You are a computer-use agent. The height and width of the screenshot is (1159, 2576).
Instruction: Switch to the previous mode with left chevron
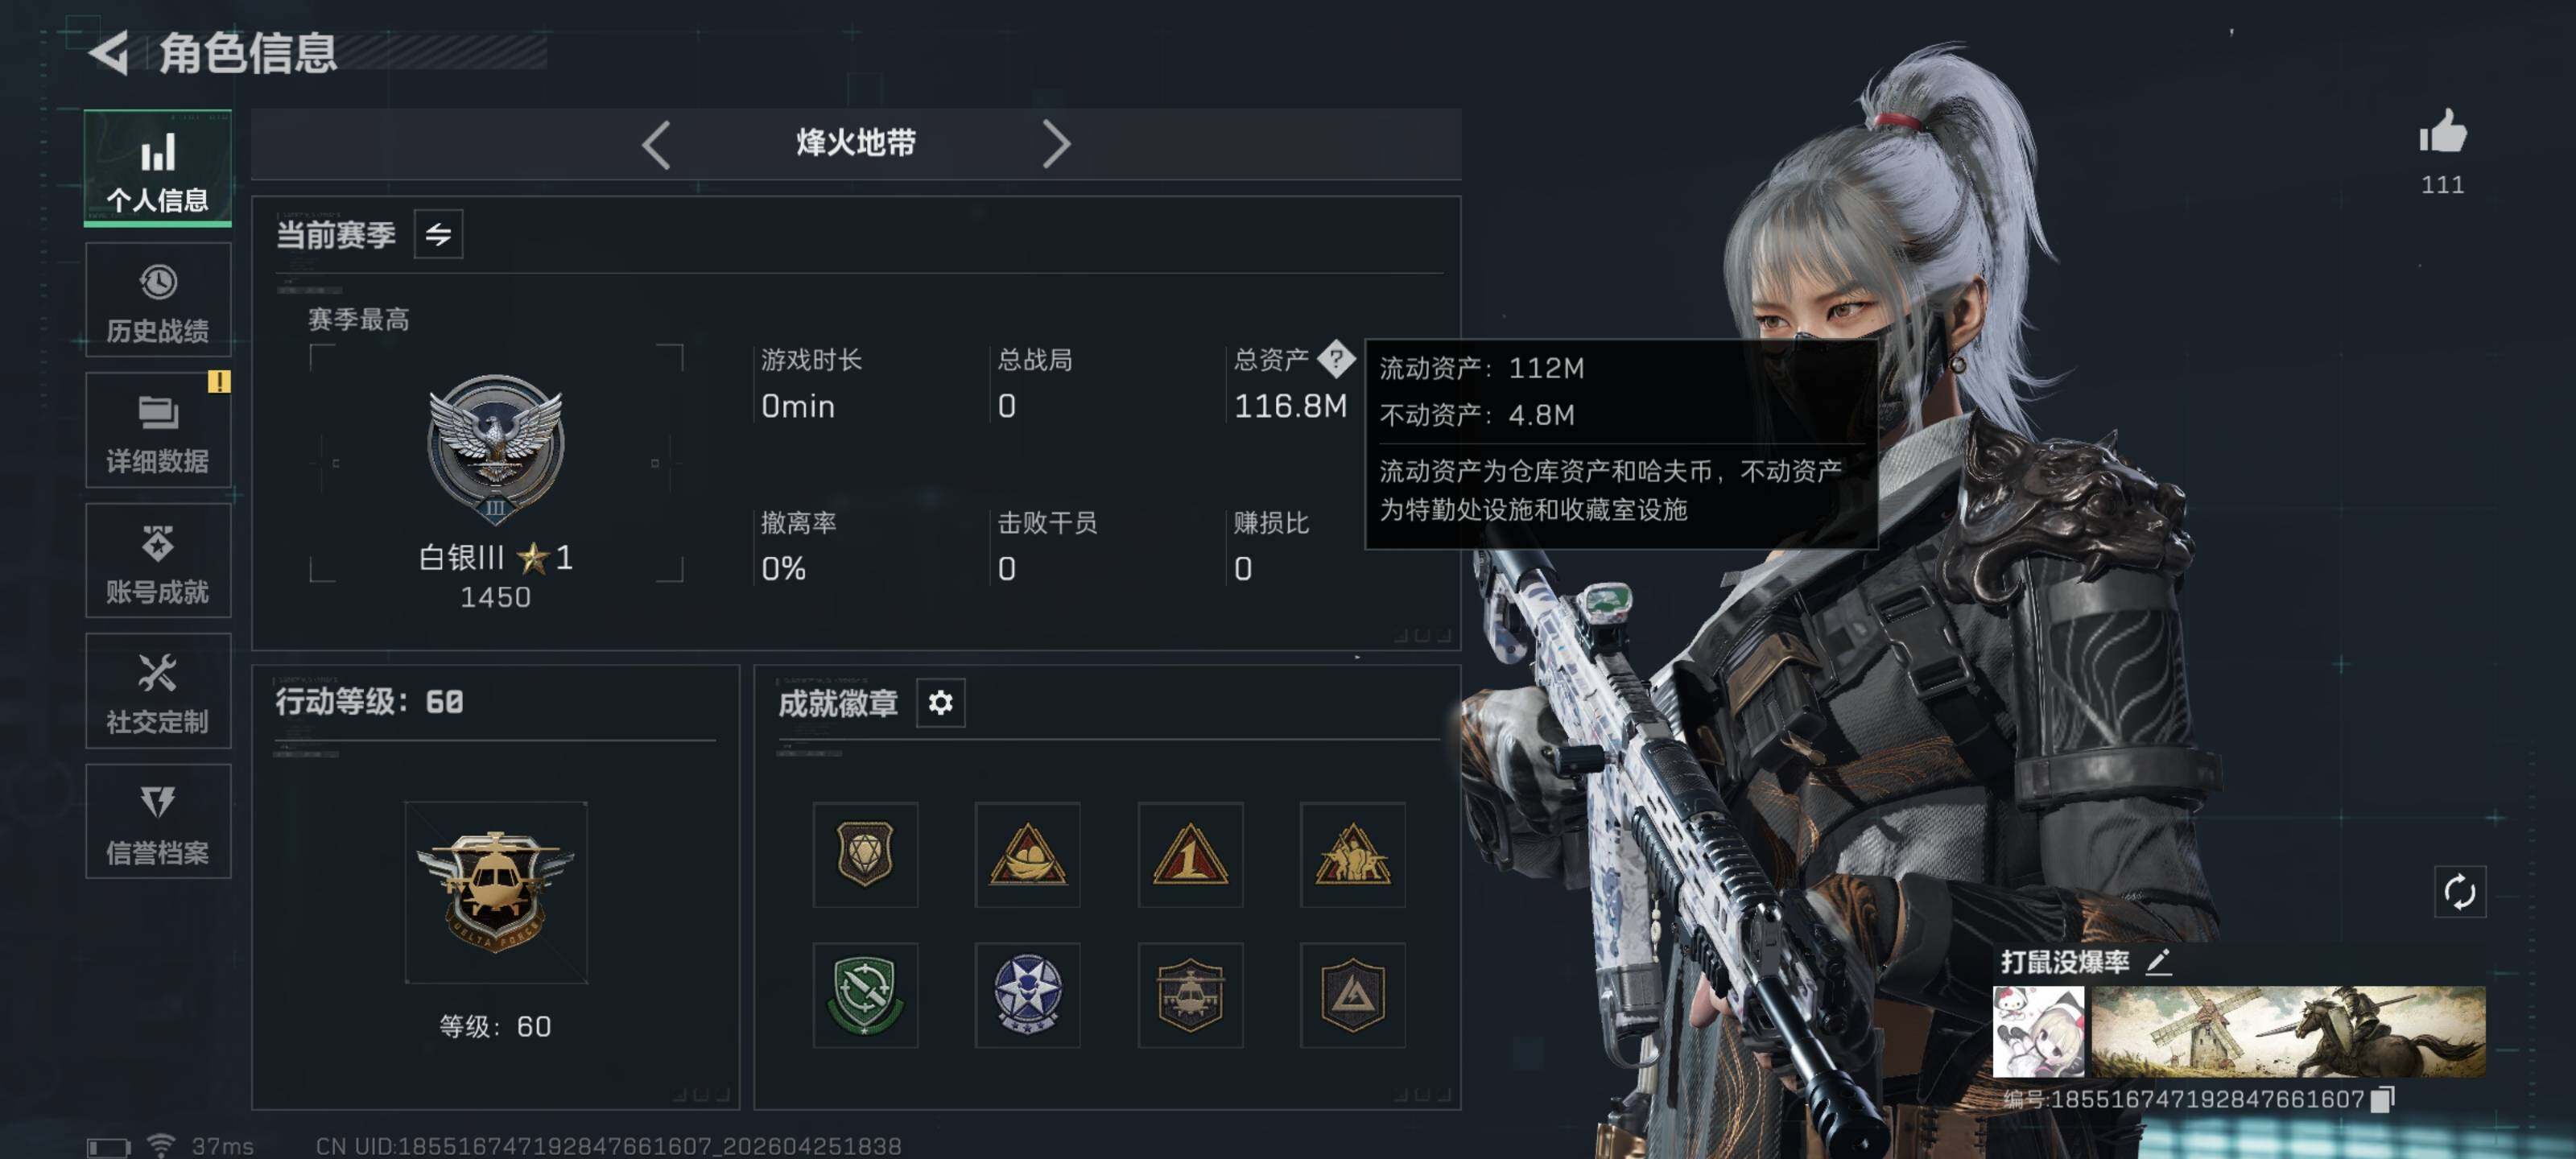(x=656, y=145)
